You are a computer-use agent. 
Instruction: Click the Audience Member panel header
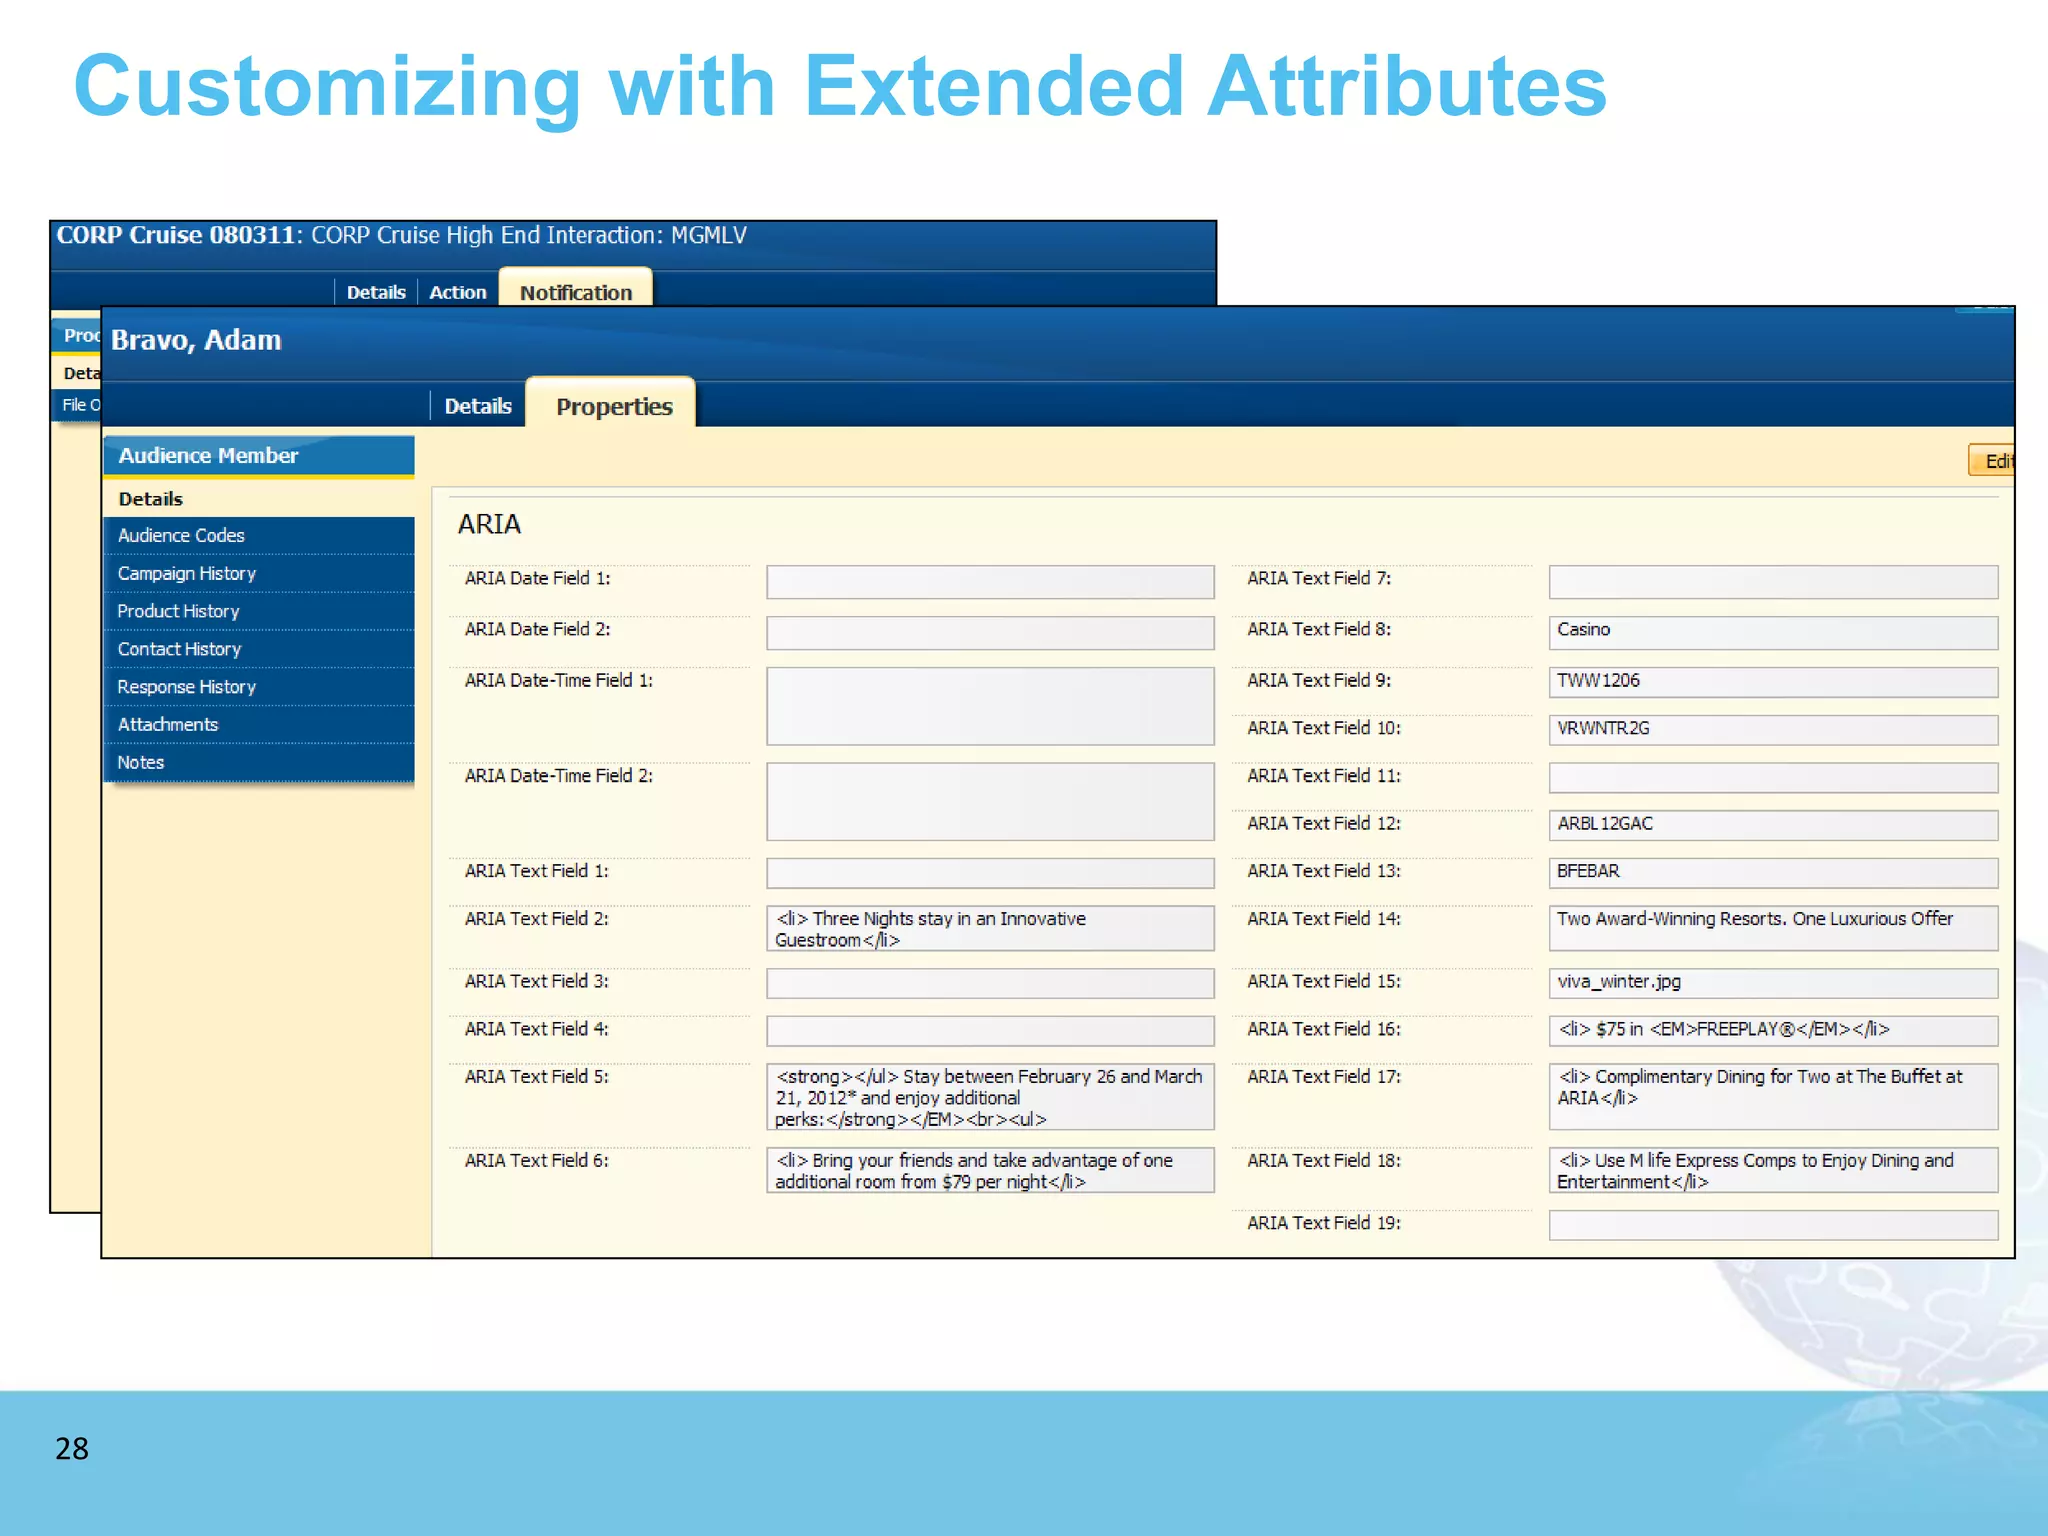(259, 456)
